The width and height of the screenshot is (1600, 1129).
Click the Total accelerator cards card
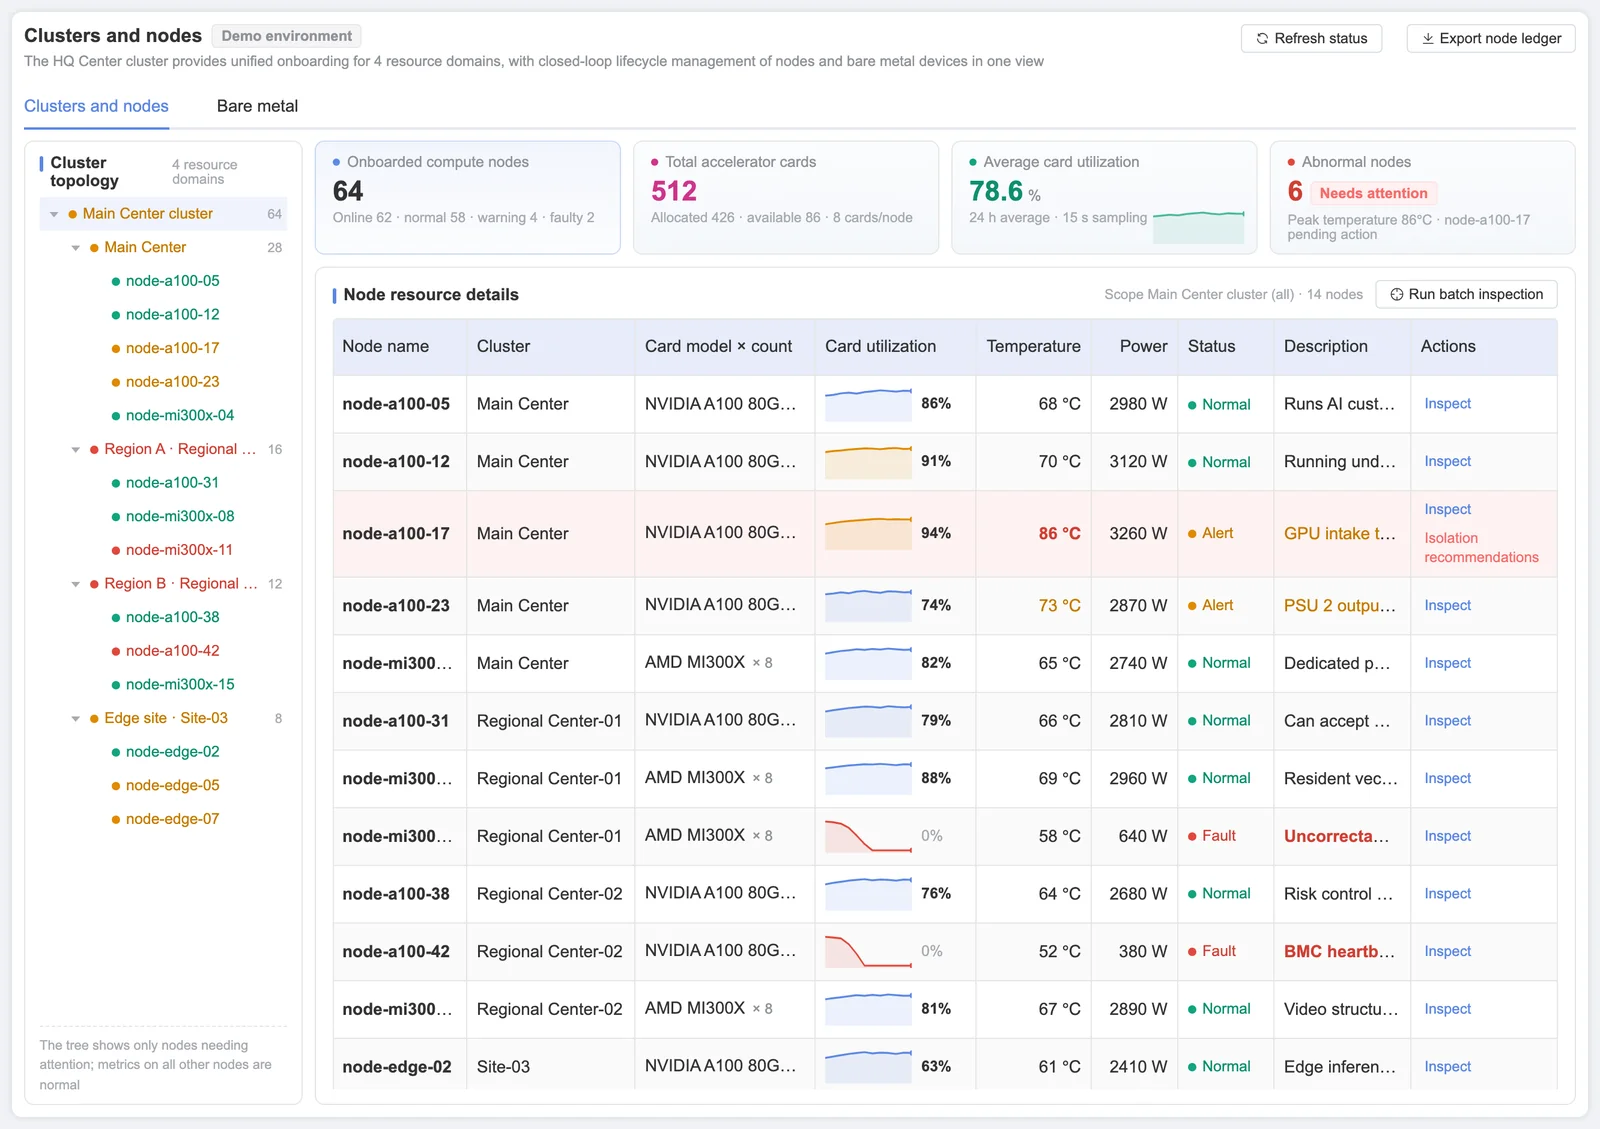pyautogui.click(x=786, y=197)
